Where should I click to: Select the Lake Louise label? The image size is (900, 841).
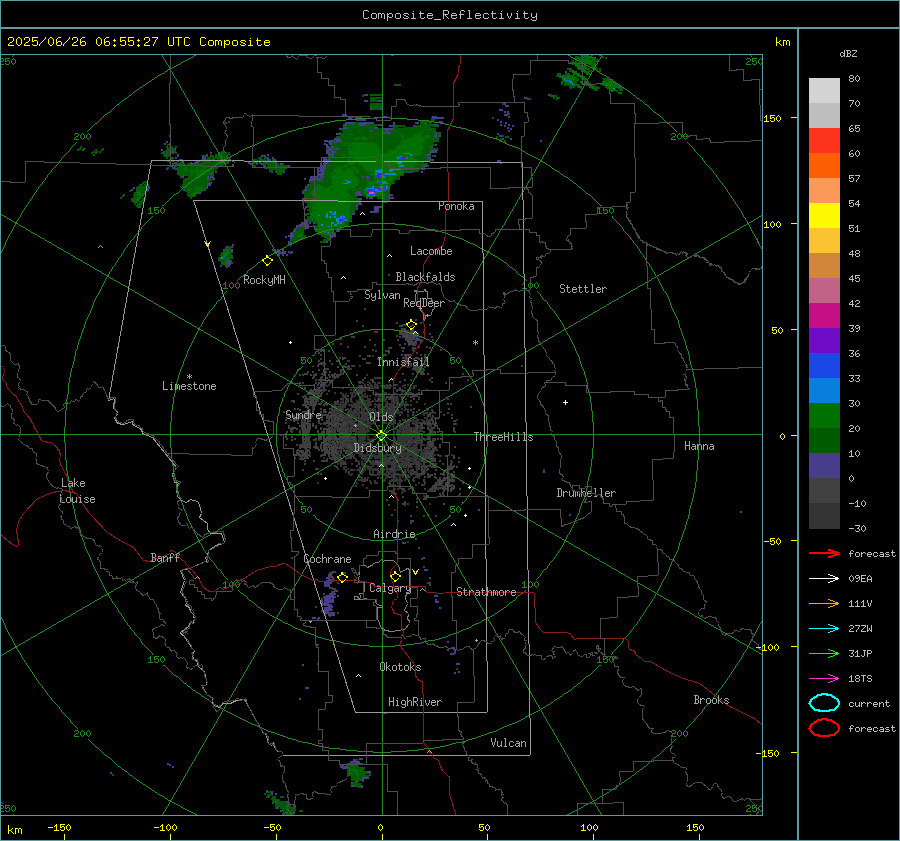77,491
